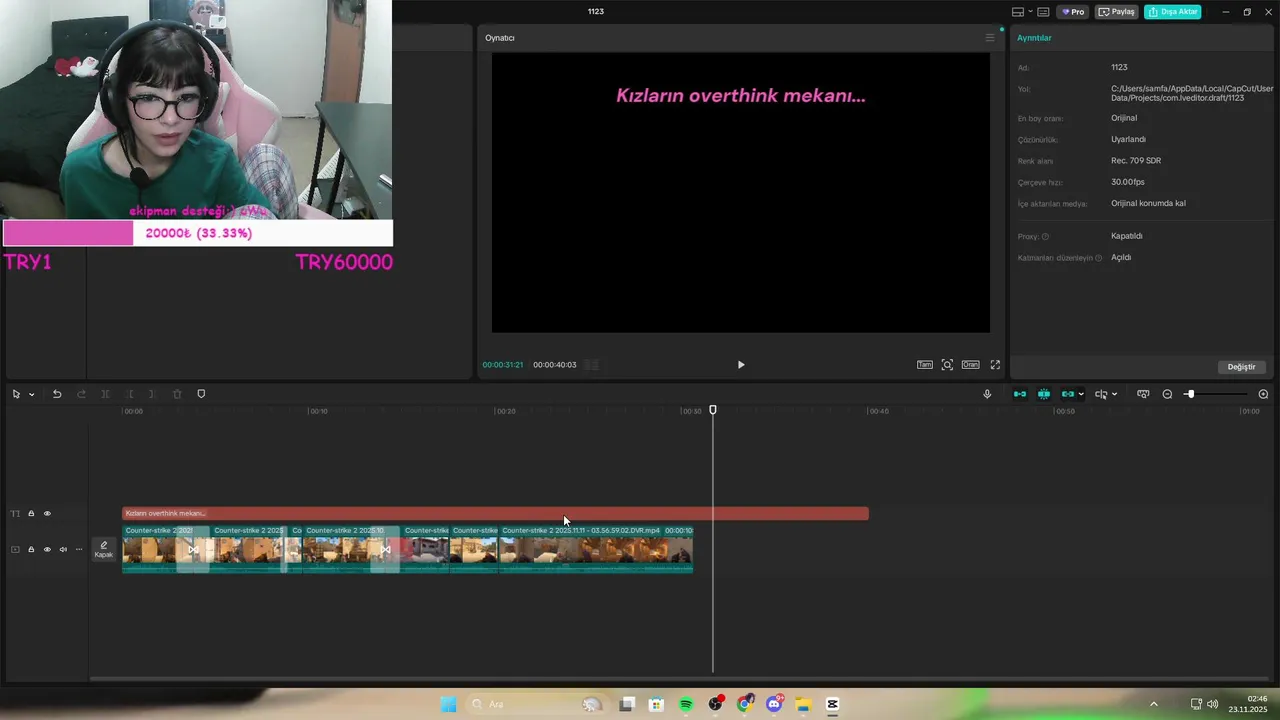Lock the main video track
Screen dimensions: 1280x720
pos(31,549)
